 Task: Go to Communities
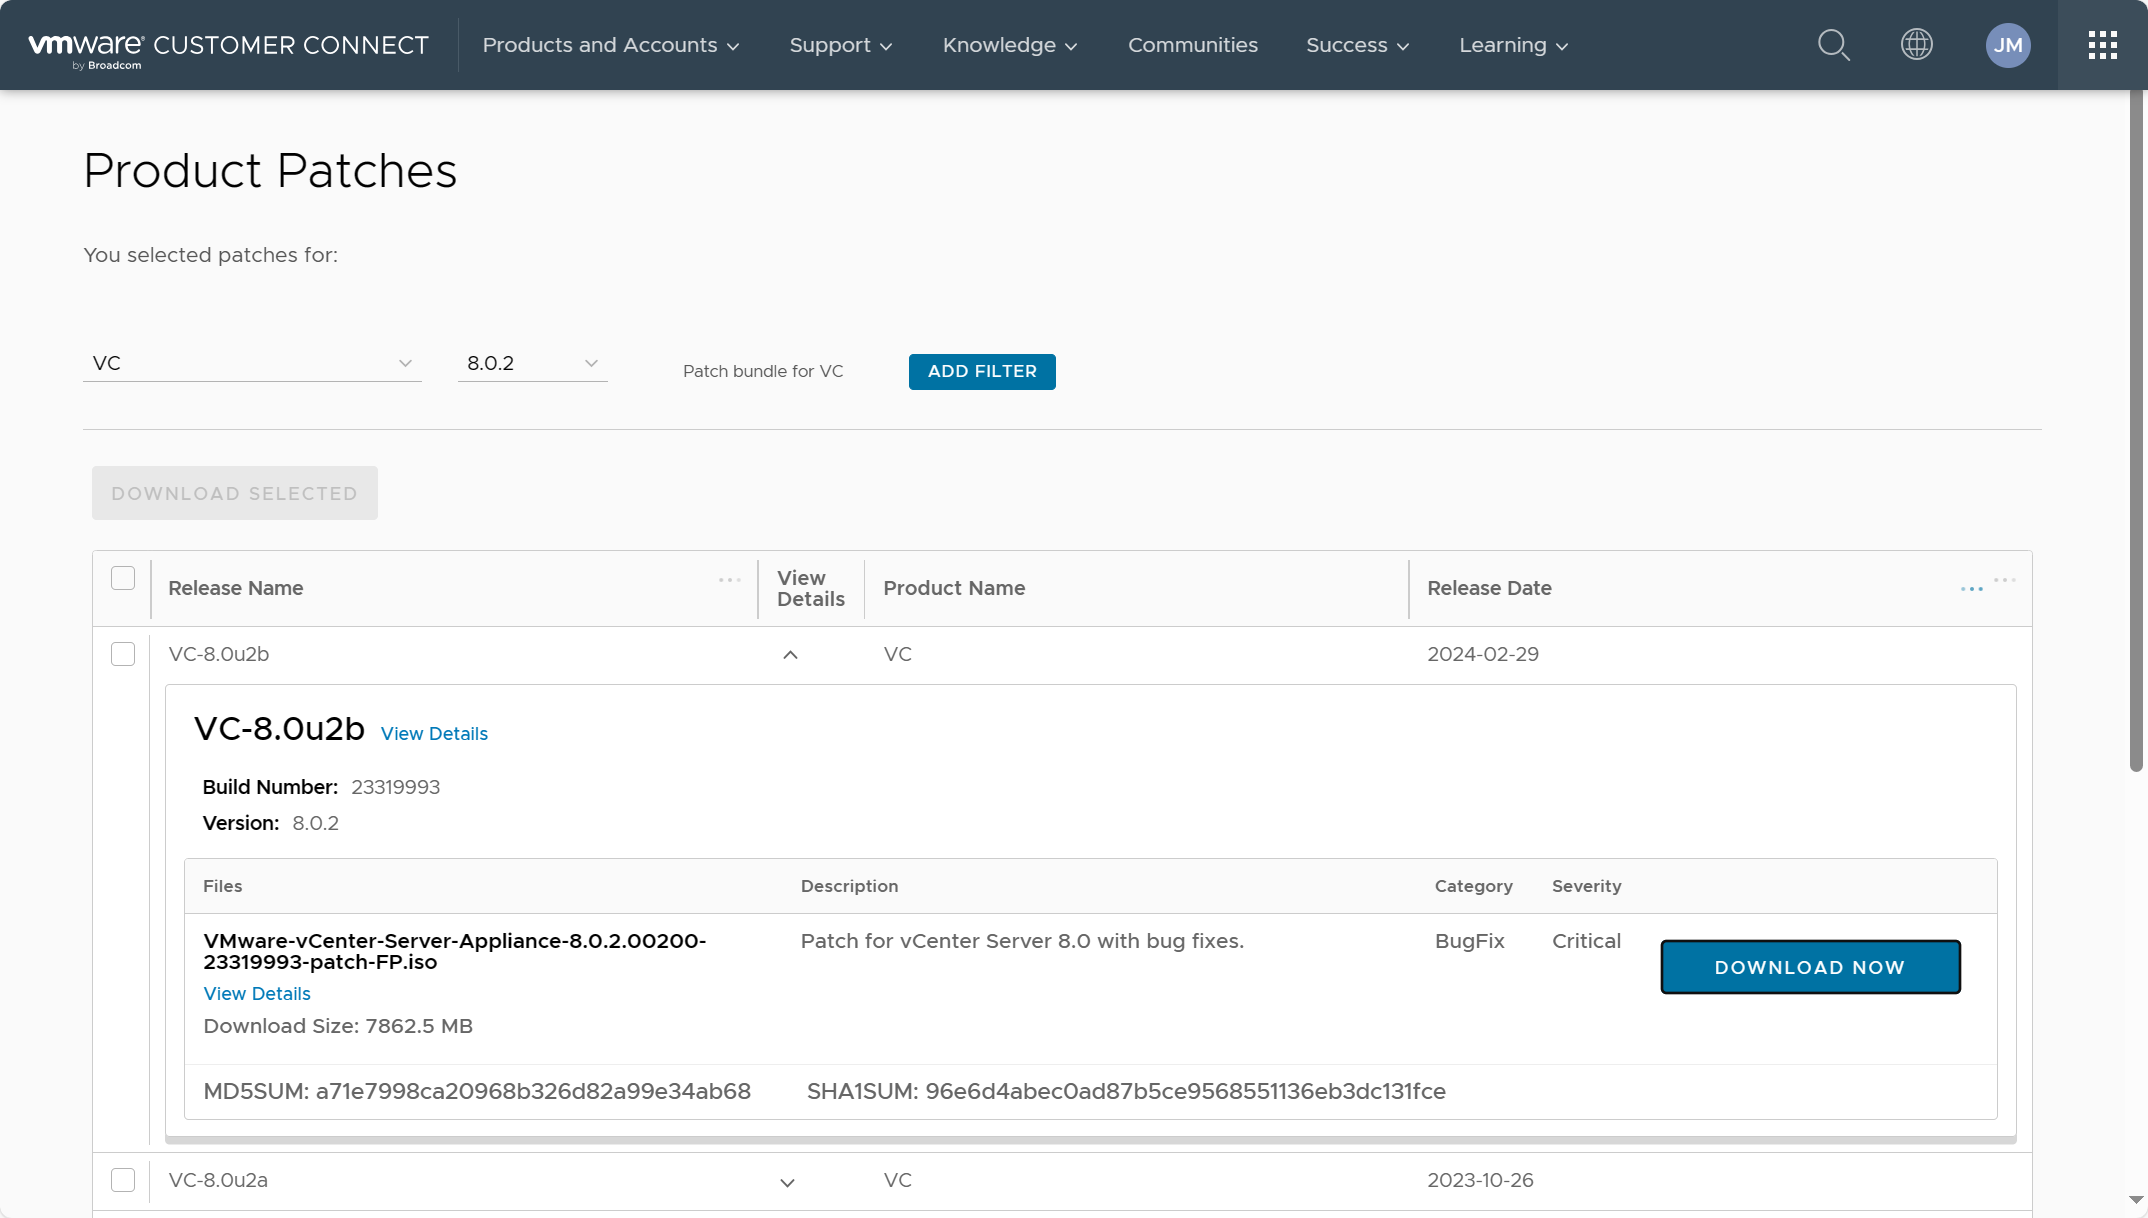coord(1193,45)
